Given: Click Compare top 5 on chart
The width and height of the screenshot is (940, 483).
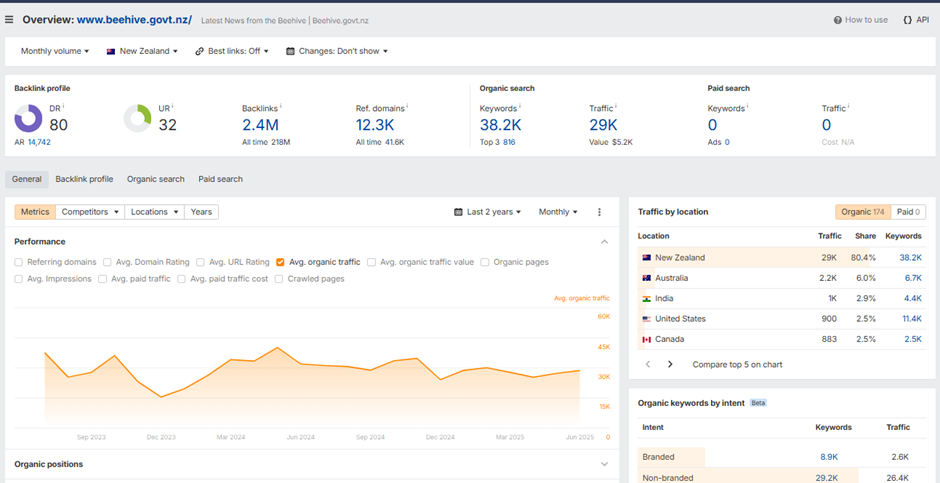Looking at the screenshot, I should point(737,364).
